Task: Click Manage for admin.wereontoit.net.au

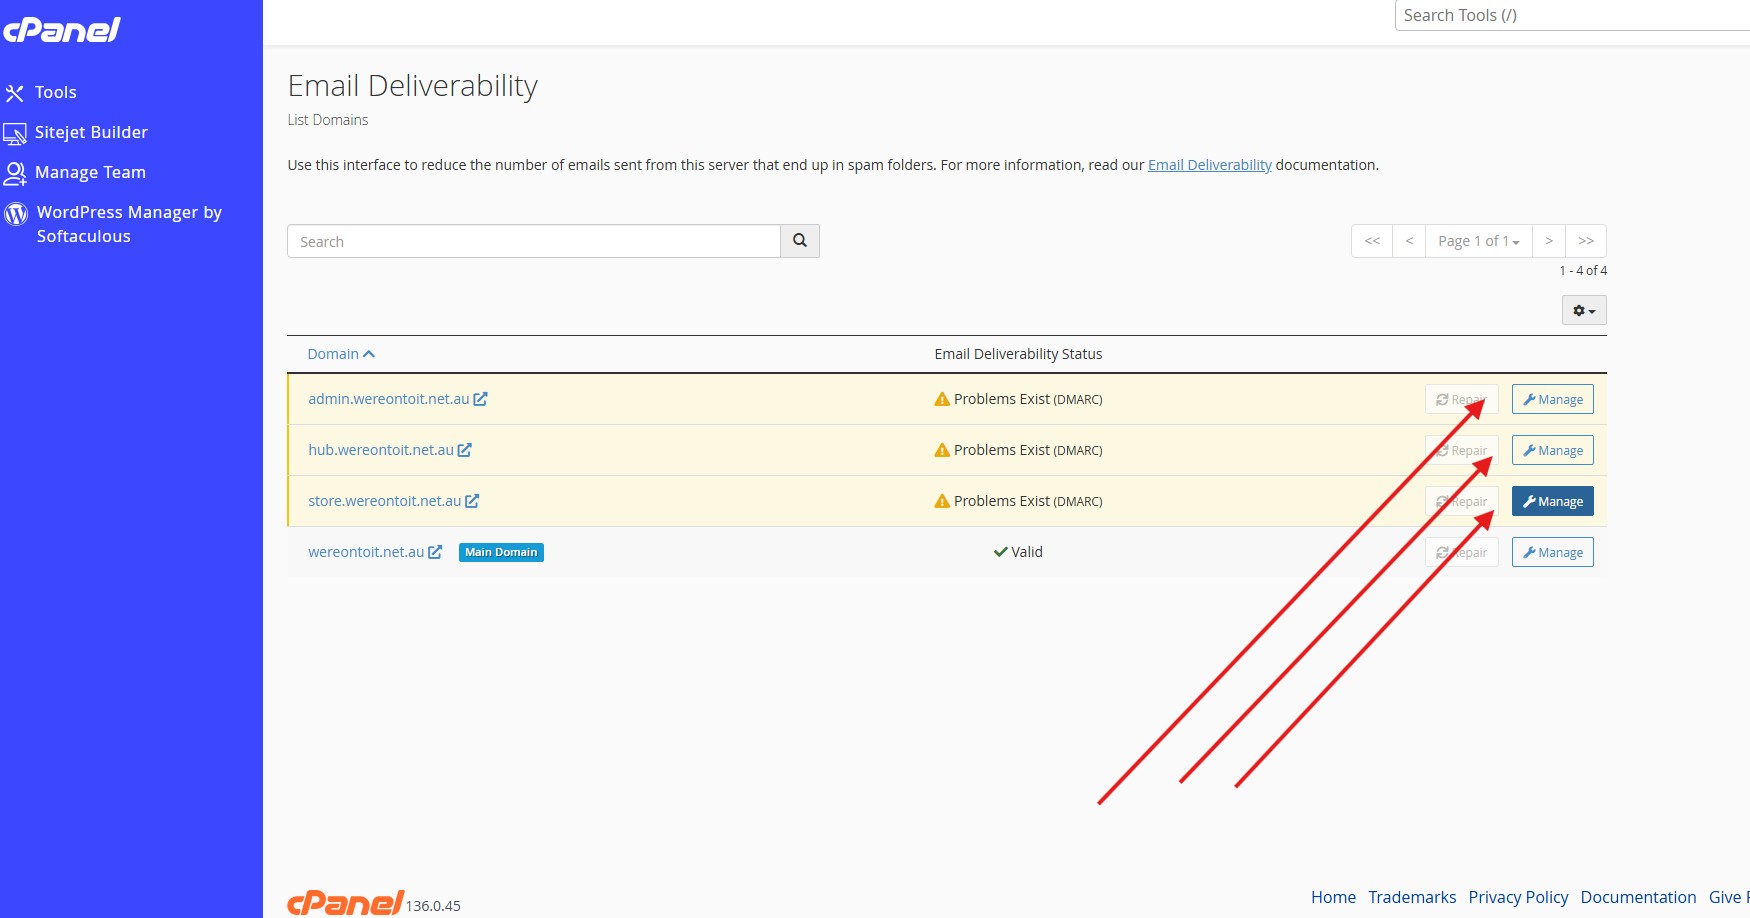Action: (1552, 399)
